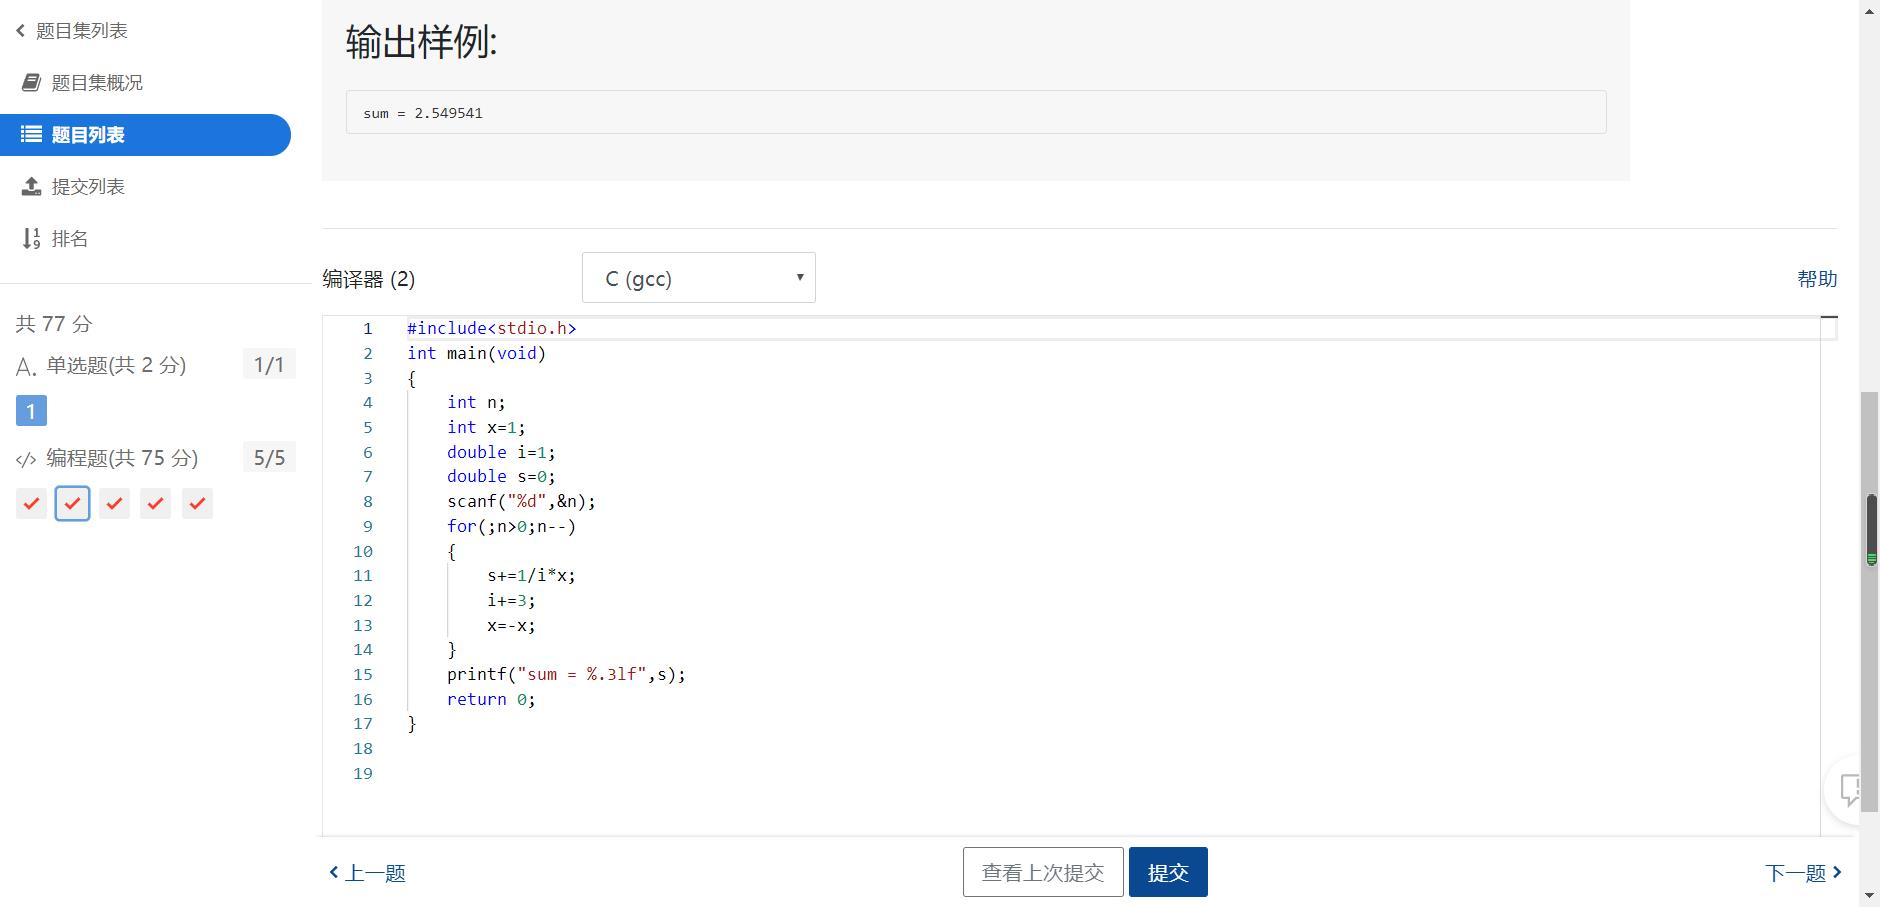Open the C (gcc) compiler dropdown

coord(698,278)
